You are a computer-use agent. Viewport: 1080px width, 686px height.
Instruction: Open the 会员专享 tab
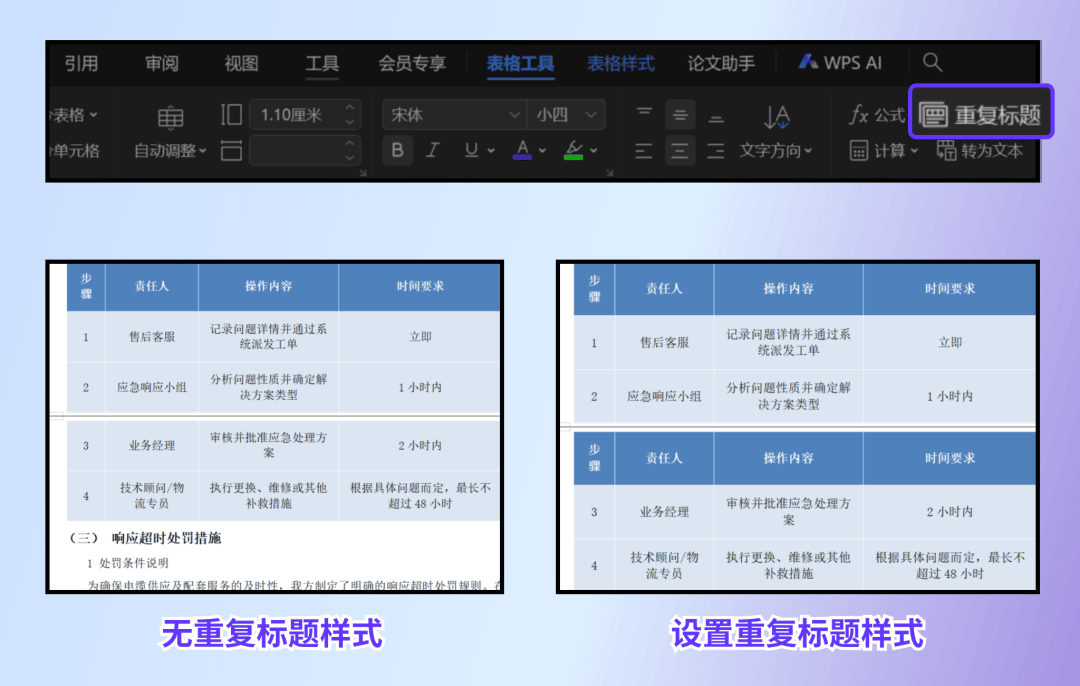tap(412, 63)
